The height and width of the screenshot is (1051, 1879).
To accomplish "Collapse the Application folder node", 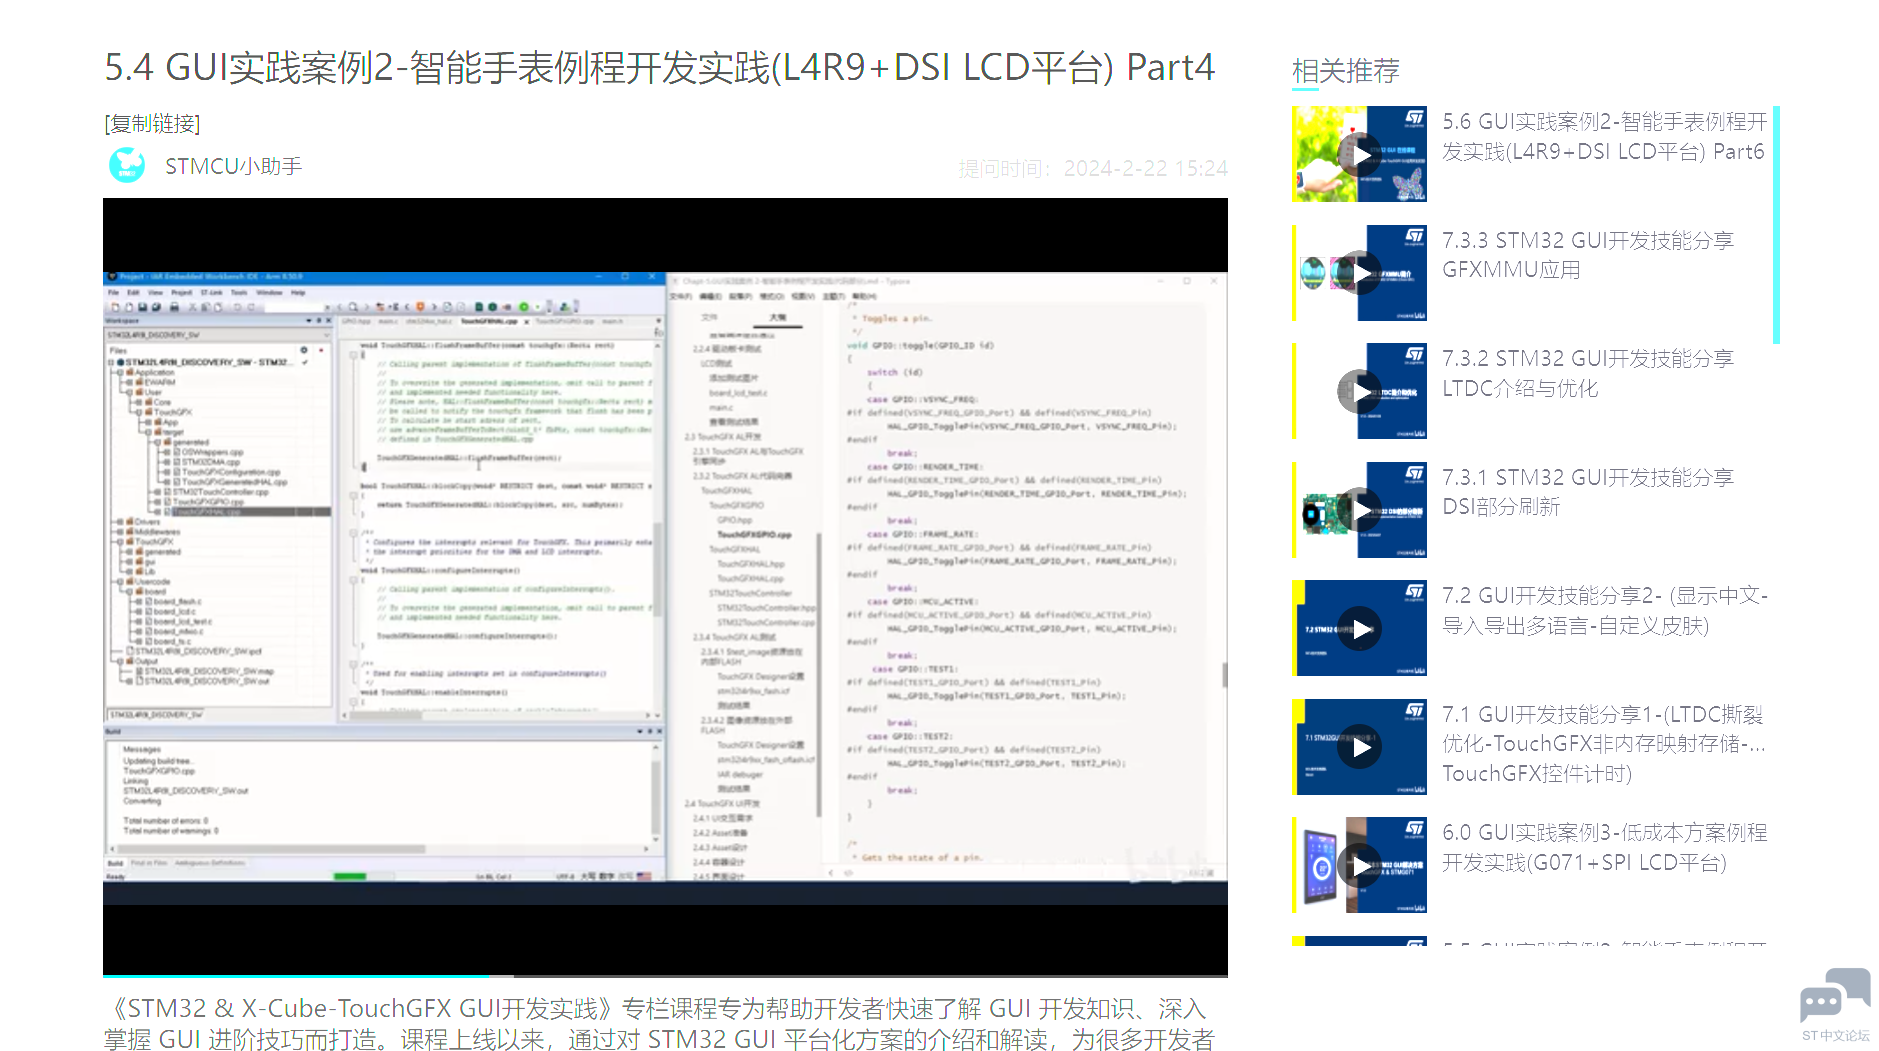I will 121,372.
